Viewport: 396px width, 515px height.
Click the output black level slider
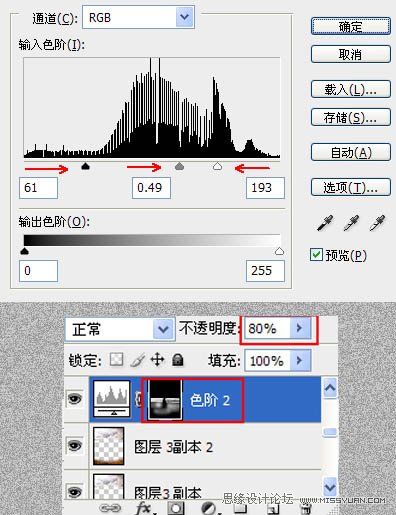(x=24, y=251)
